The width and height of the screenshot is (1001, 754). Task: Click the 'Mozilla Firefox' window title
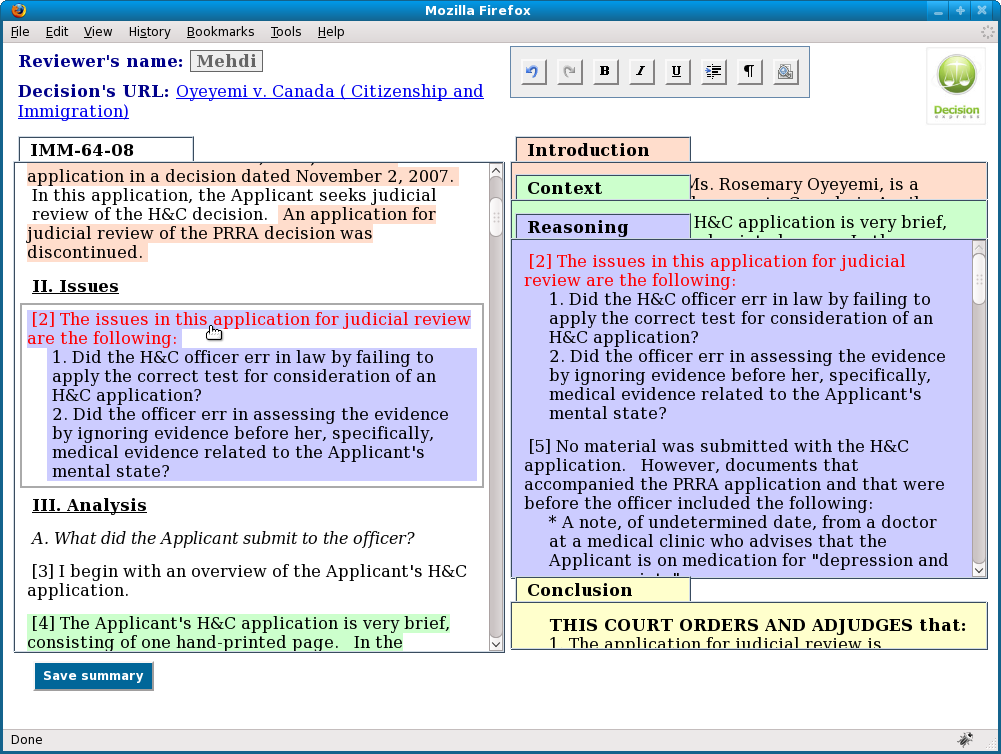pyautogui.click(x=478, y=10)
